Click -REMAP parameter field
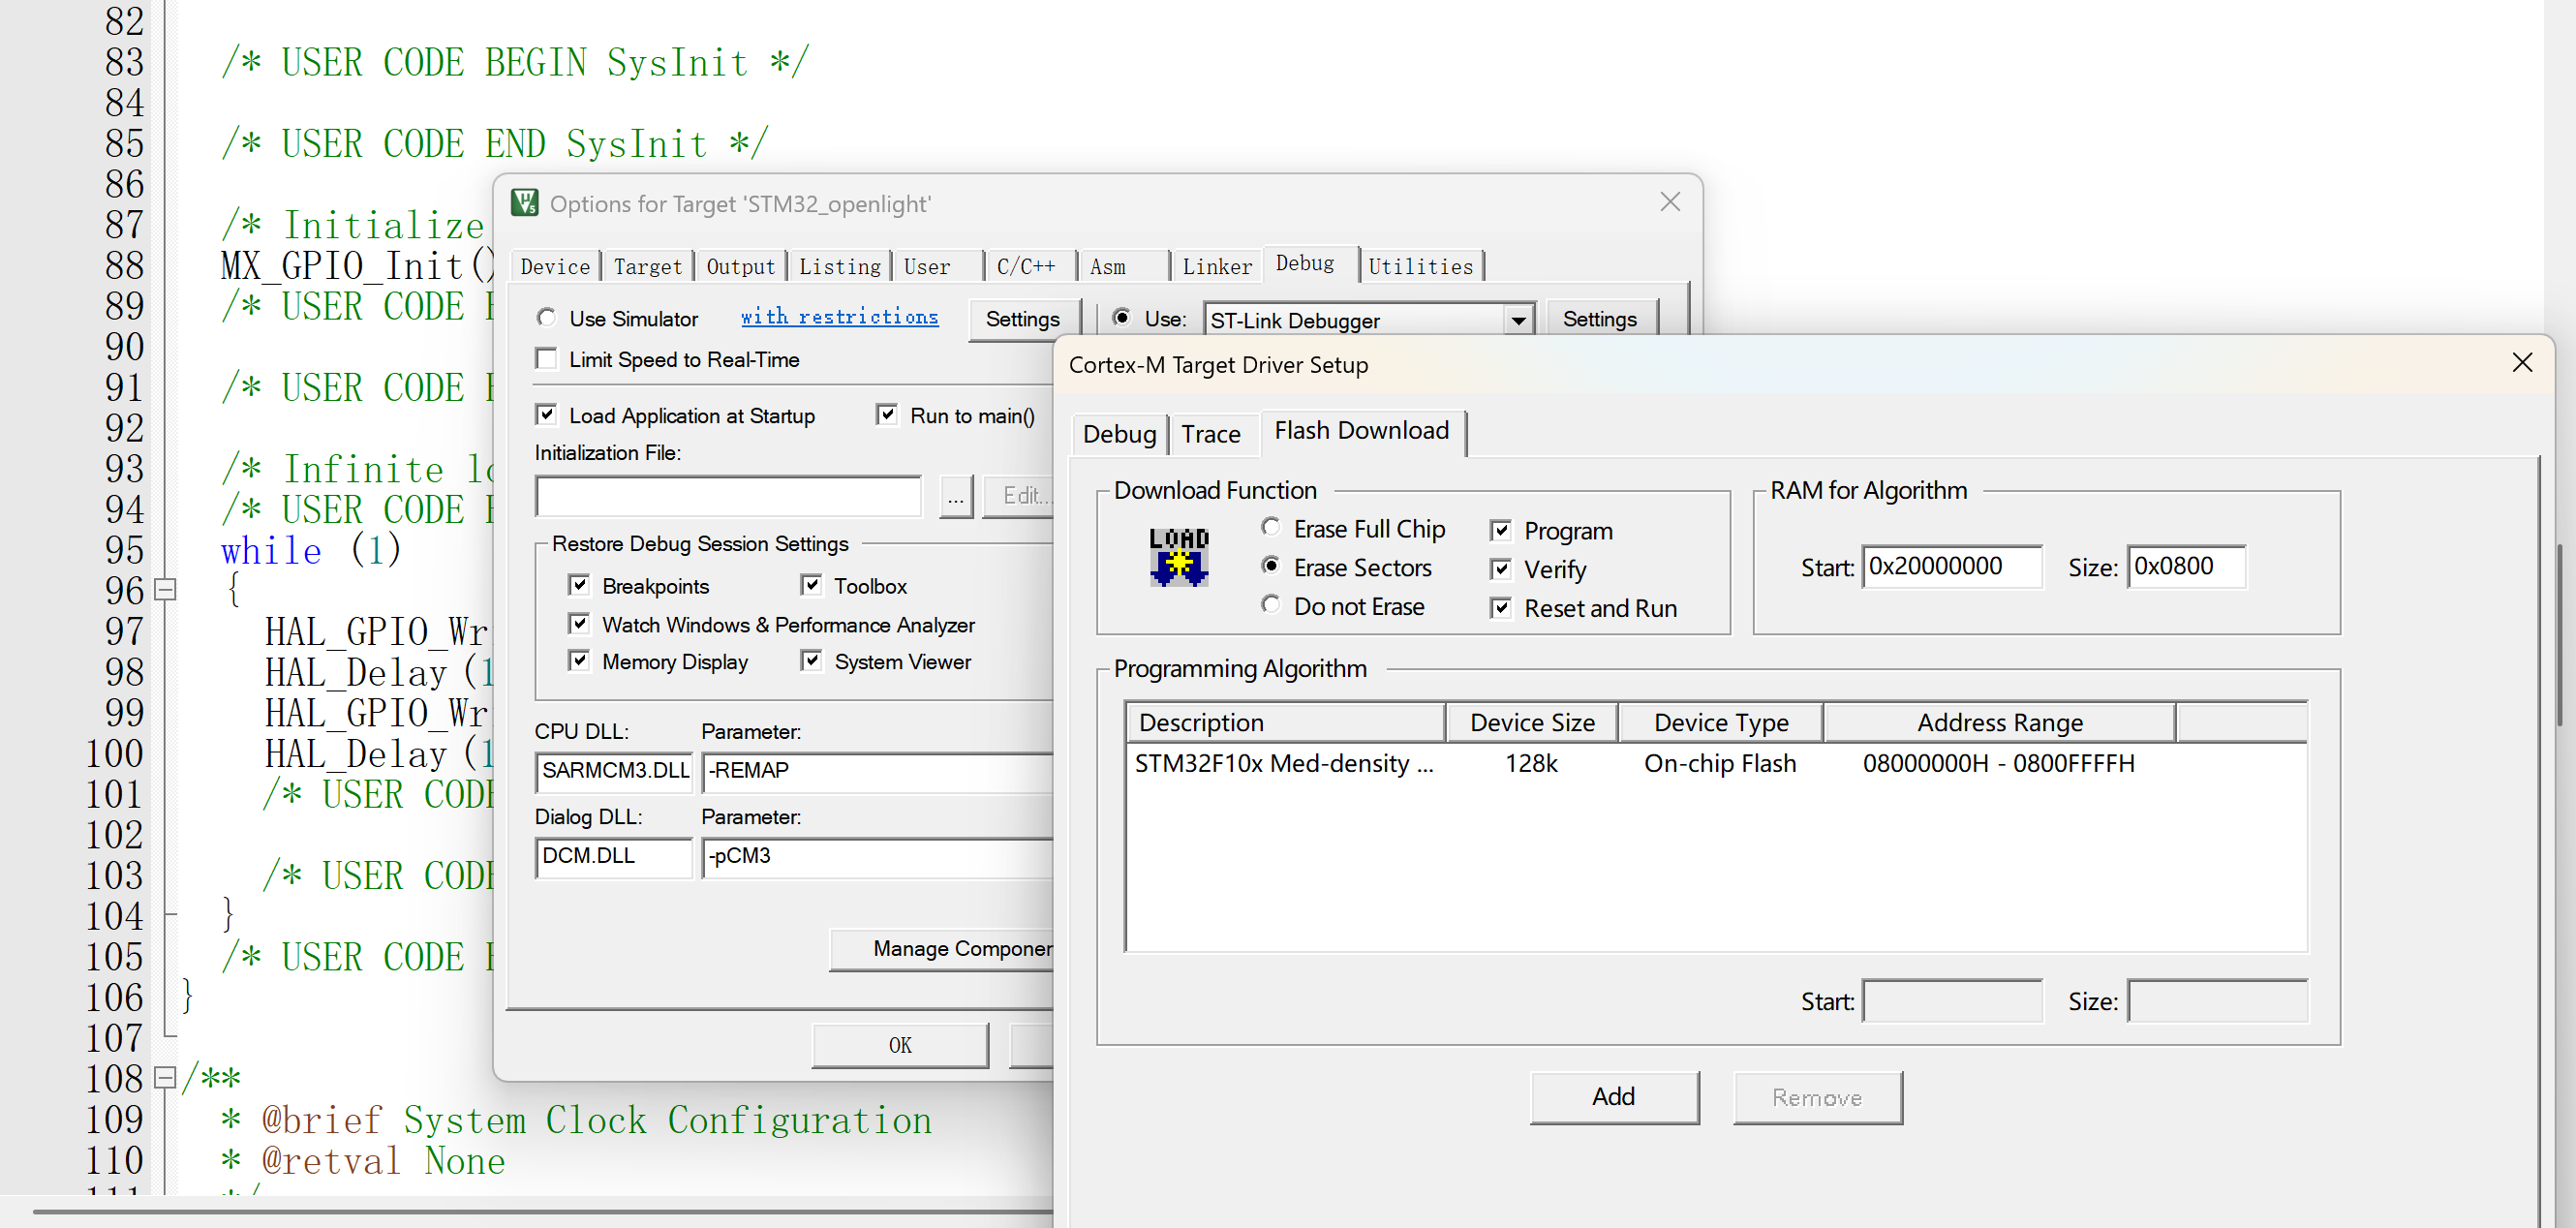This screenshot has height=1228, width=2576. pyautogui.click(x=878, y=771)
